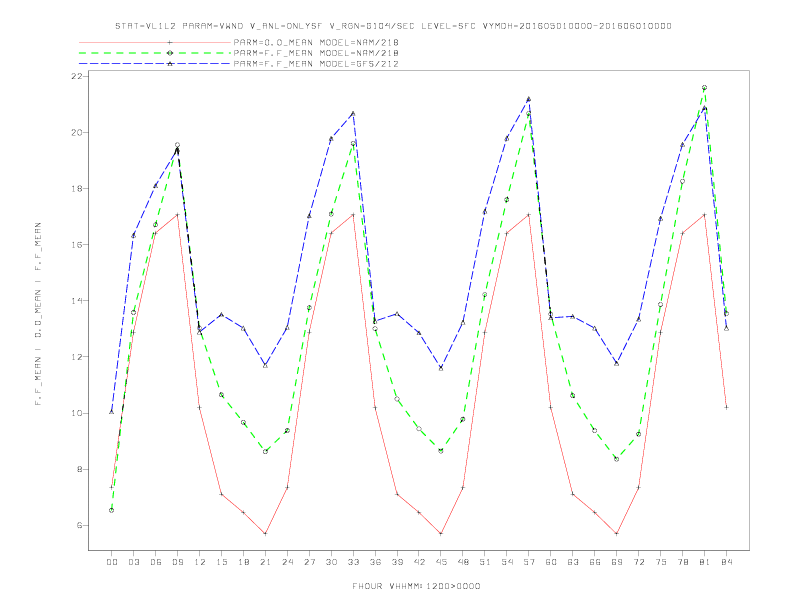Click x-axis tick label 81

[705, 562]
